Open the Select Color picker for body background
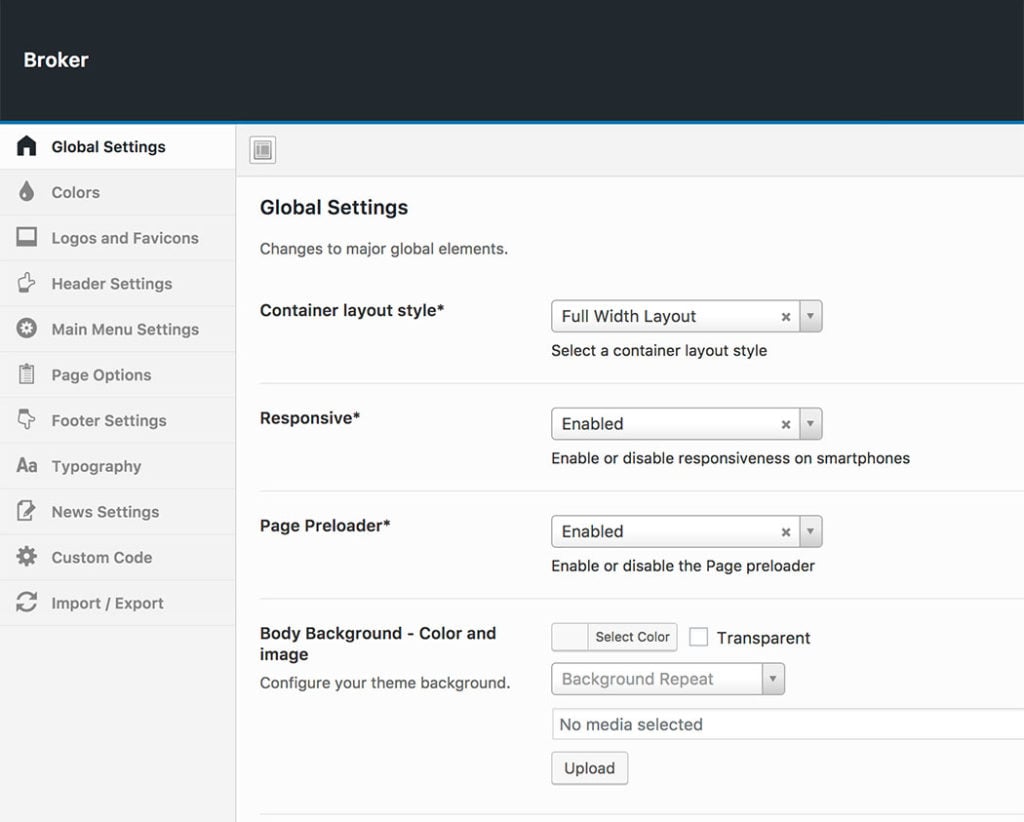The height and width of the screenshot is (822, 1024). (614, 637)
